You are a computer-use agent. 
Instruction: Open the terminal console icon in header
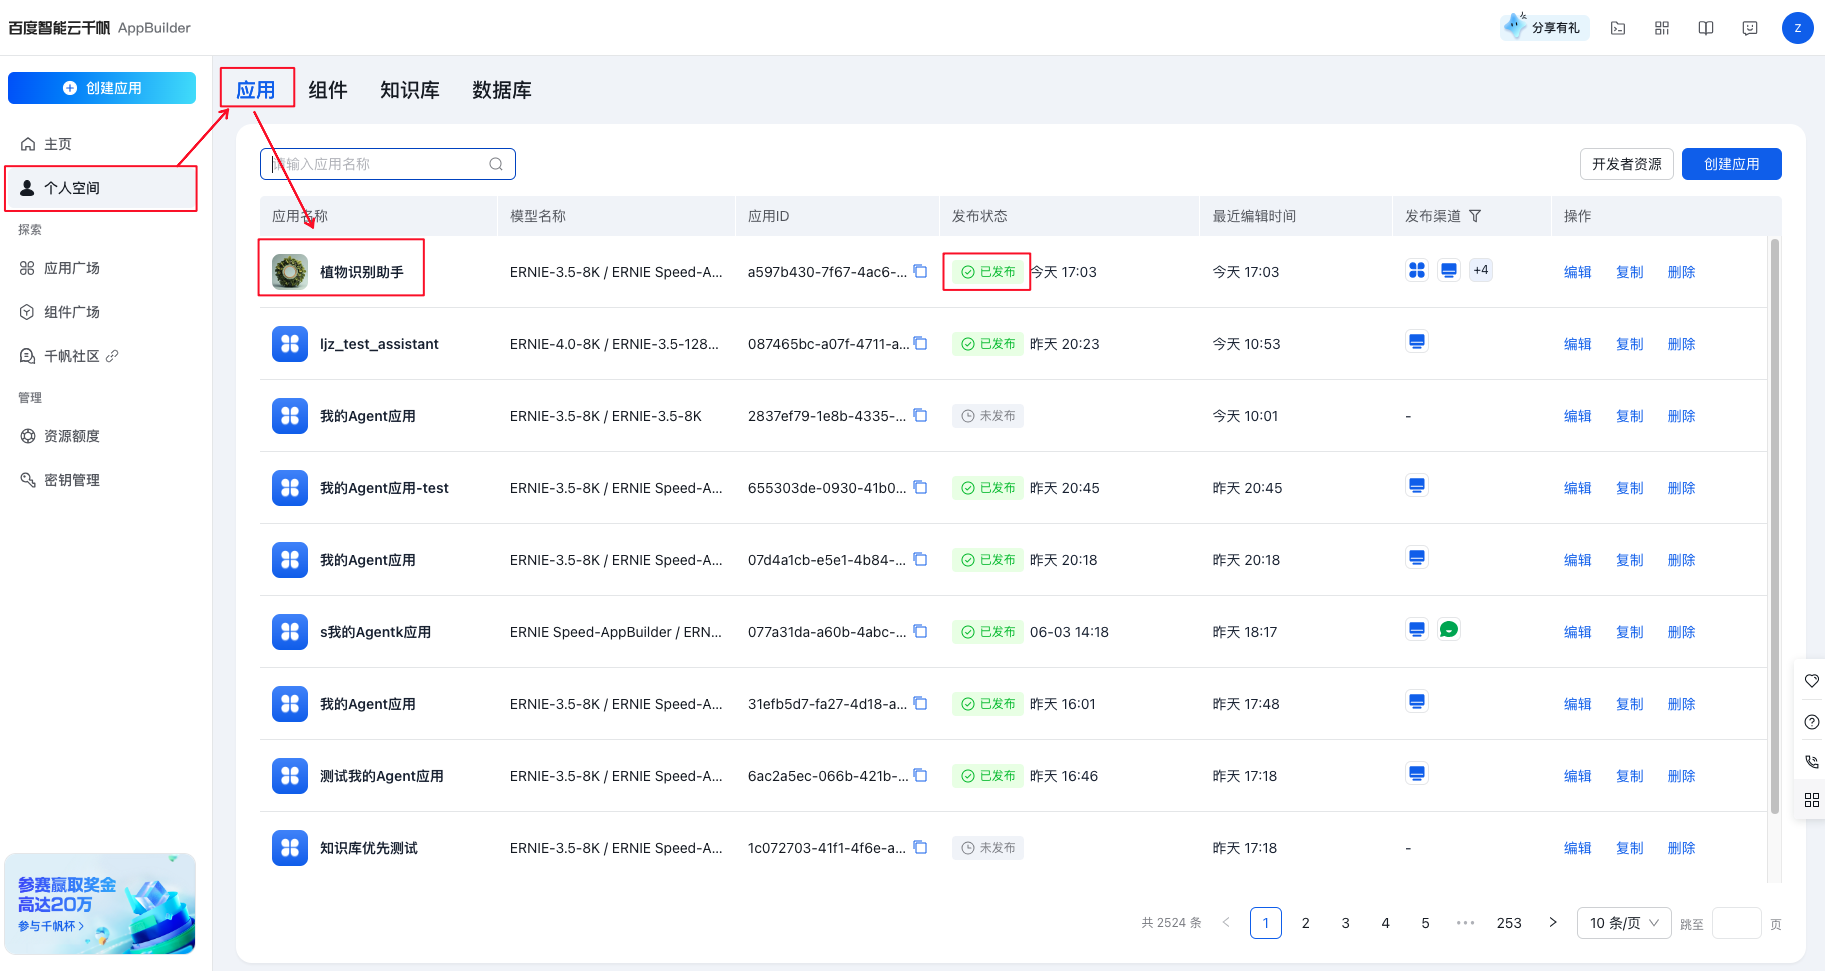(1618, 28)
